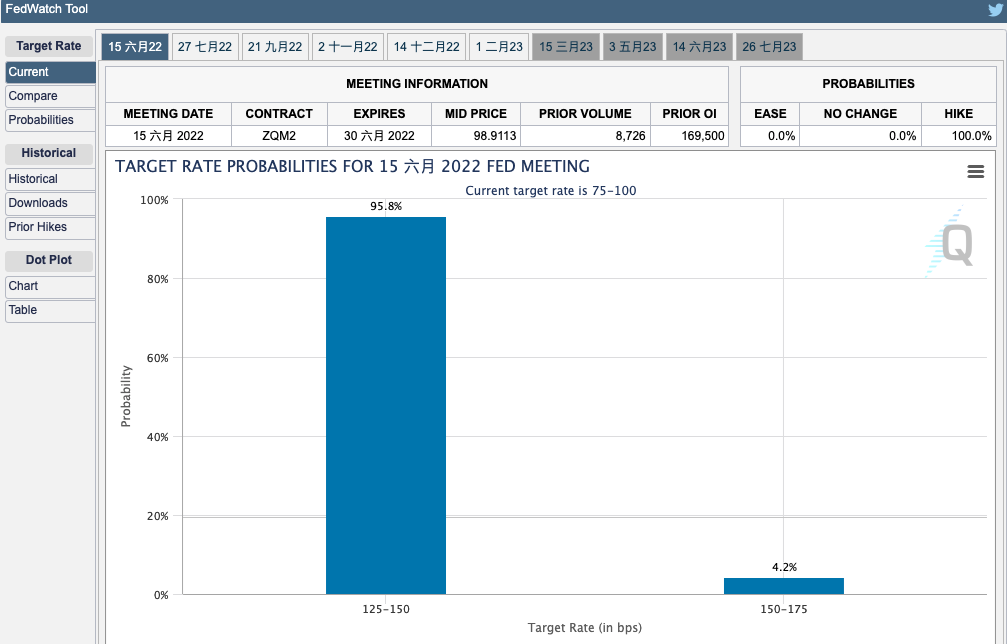Click the 4.2% bar label
The image size is (1007, 644).
(784, 567)
